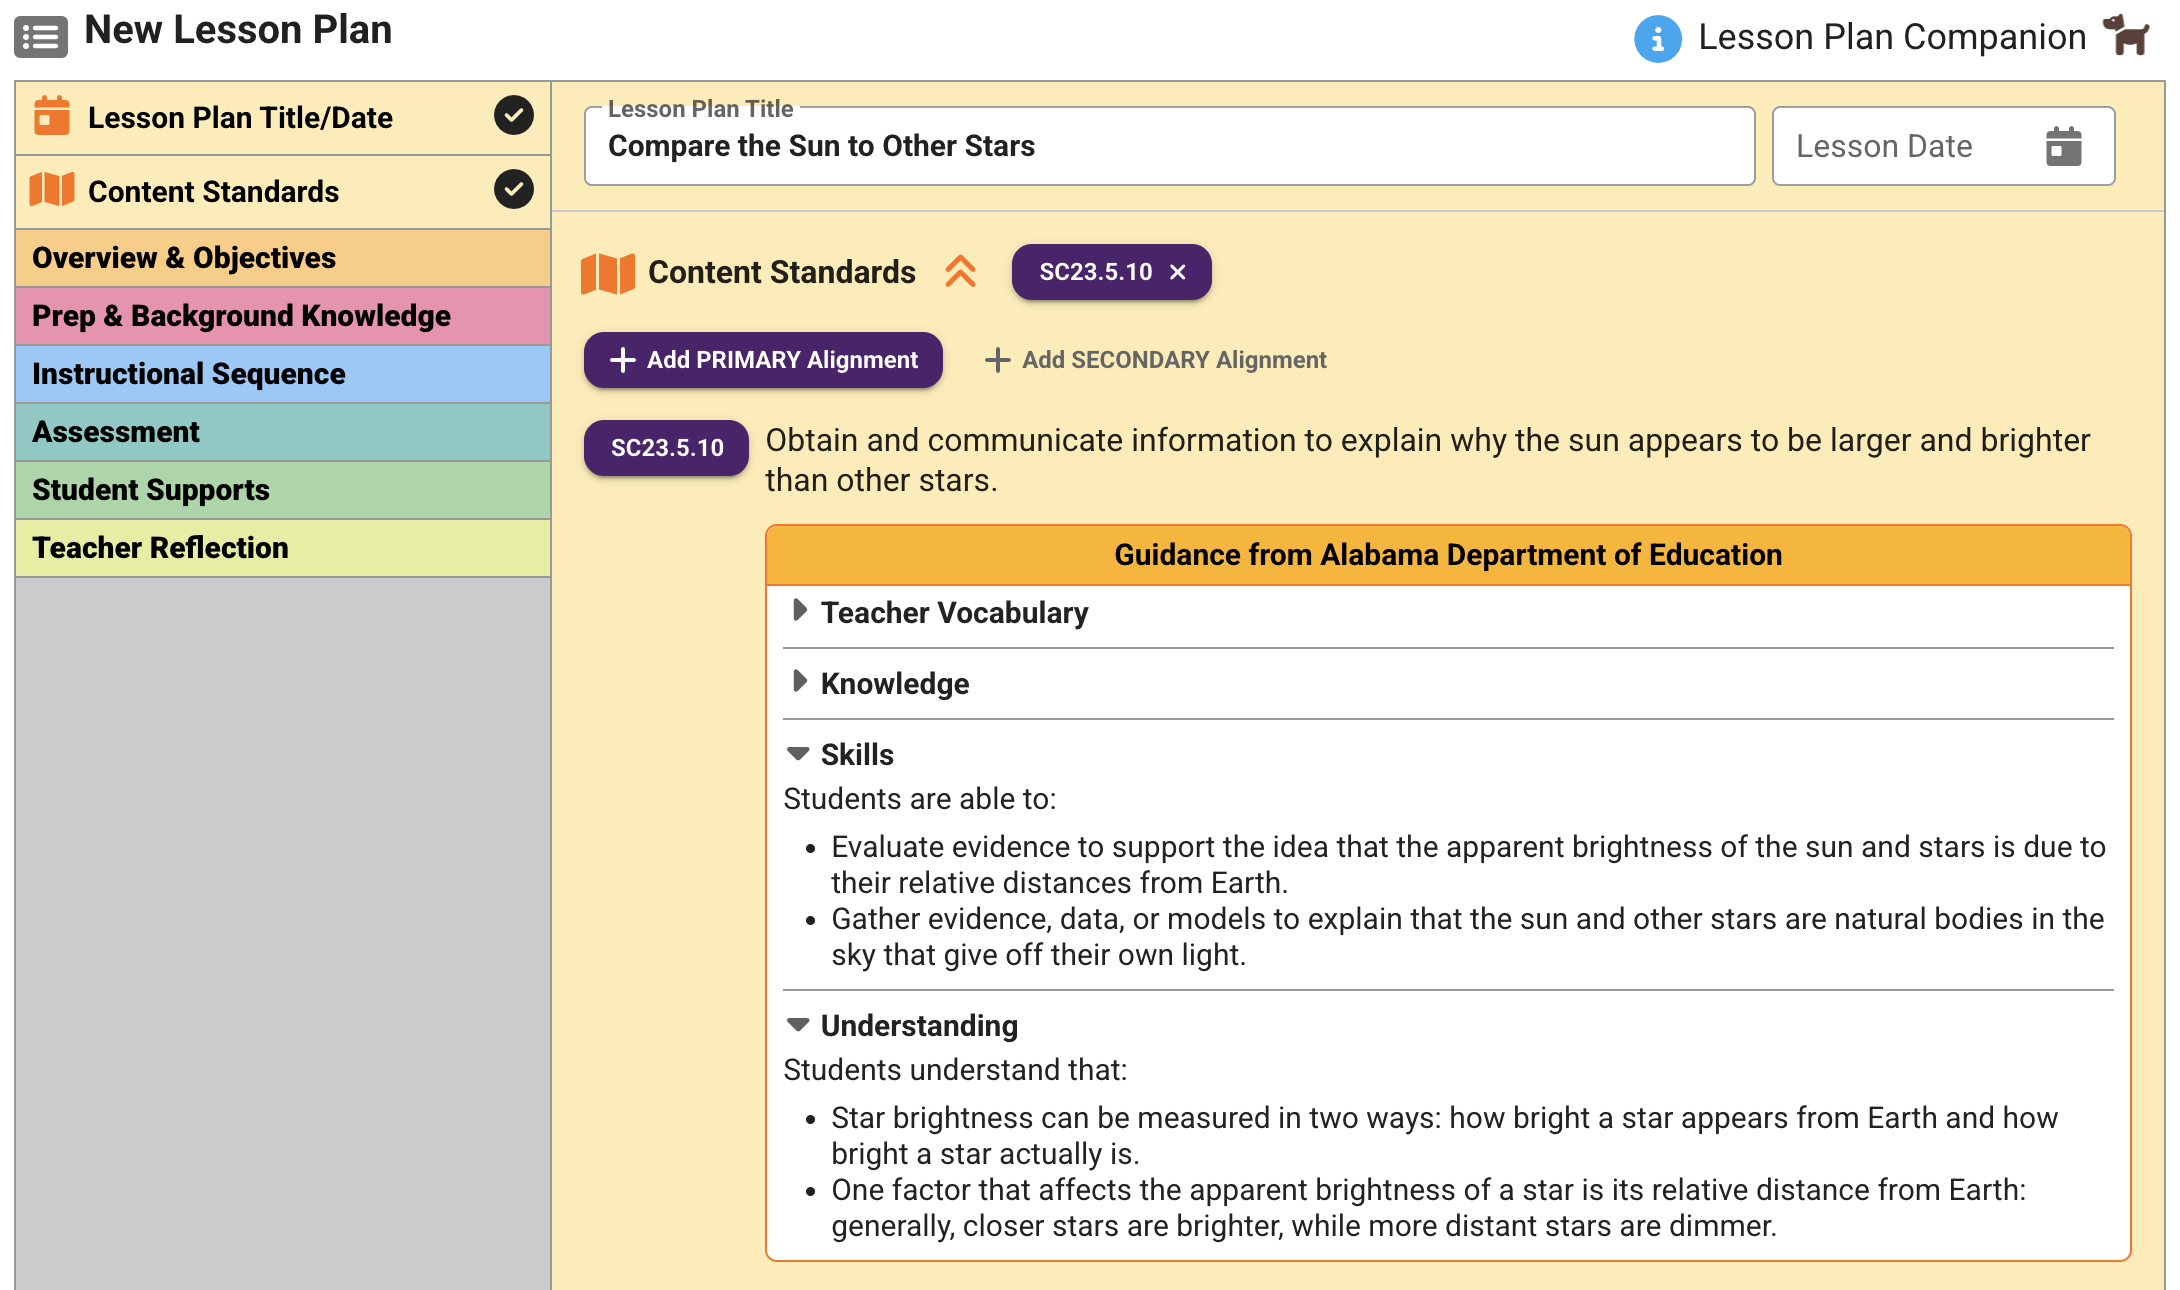2180x1290 pixels.
Task: Click Add SECONDARY Alignment link
Action: [x=1156, y=360]
